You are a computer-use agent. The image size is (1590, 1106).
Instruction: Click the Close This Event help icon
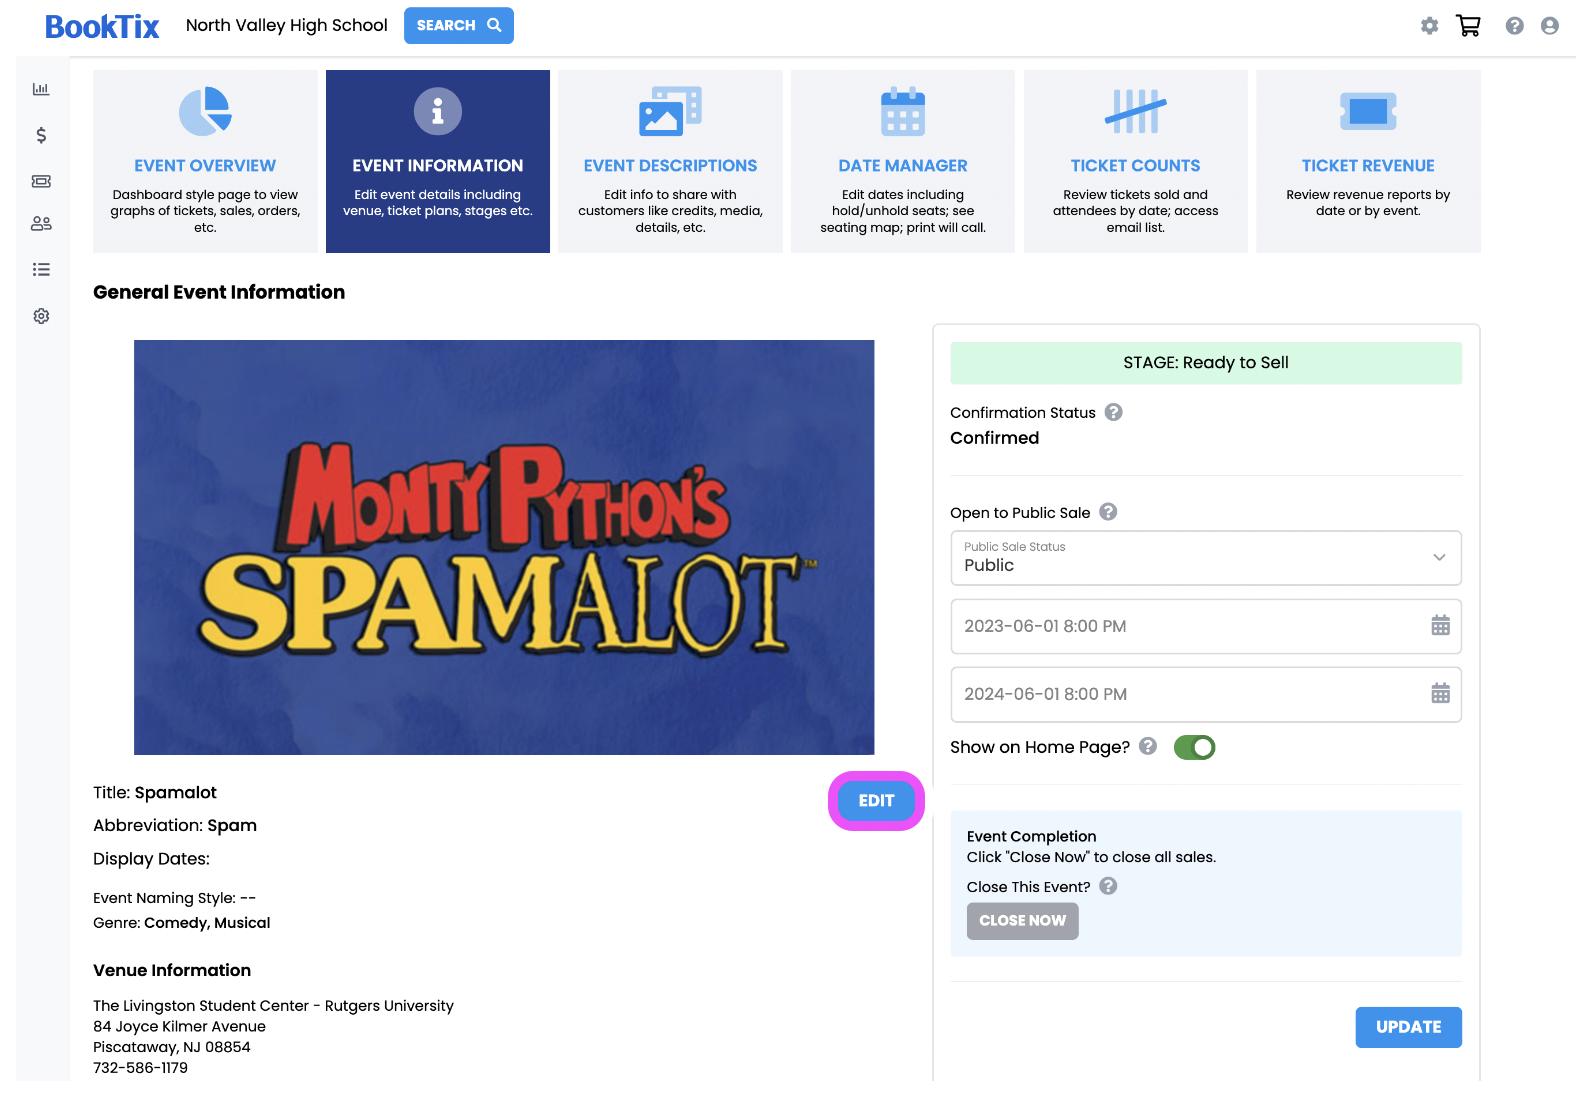(x=1108, y=886)
